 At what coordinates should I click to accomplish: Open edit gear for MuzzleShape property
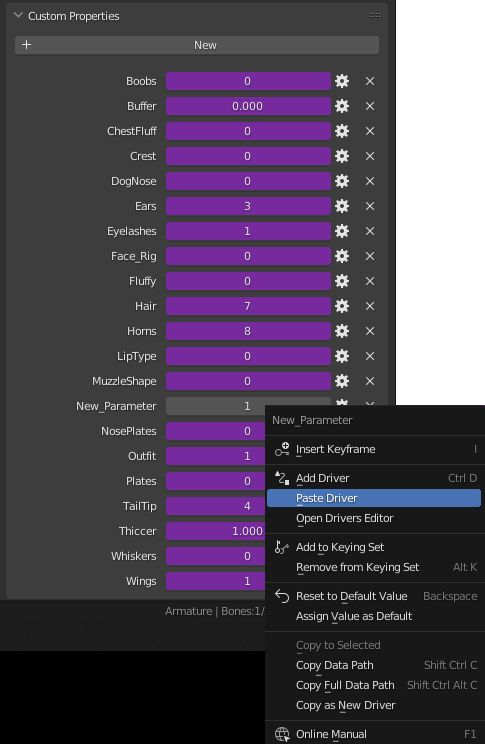click(x=342, y=381)
